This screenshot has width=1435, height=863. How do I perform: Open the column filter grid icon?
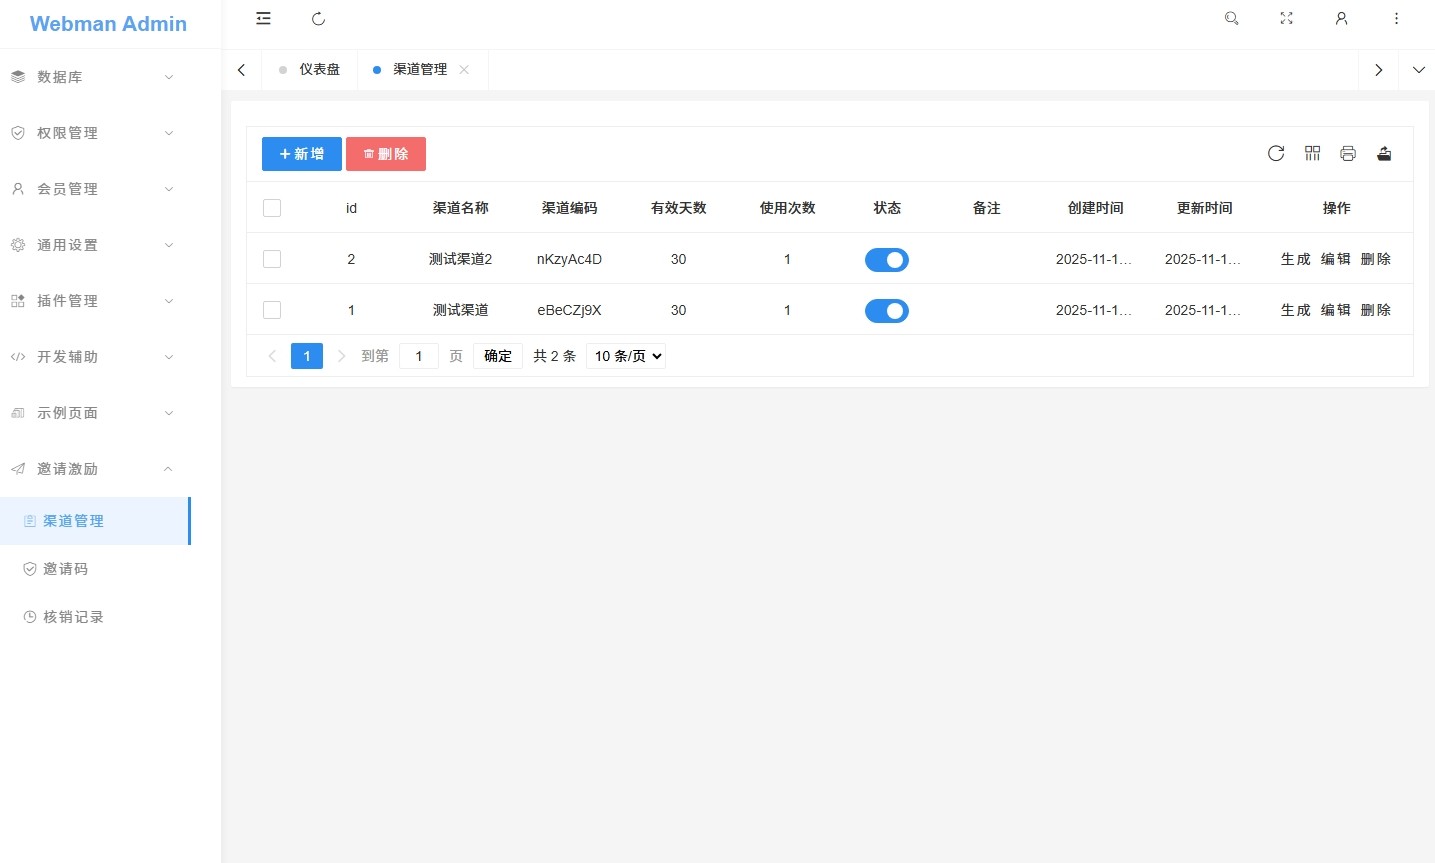point(1312,153)
